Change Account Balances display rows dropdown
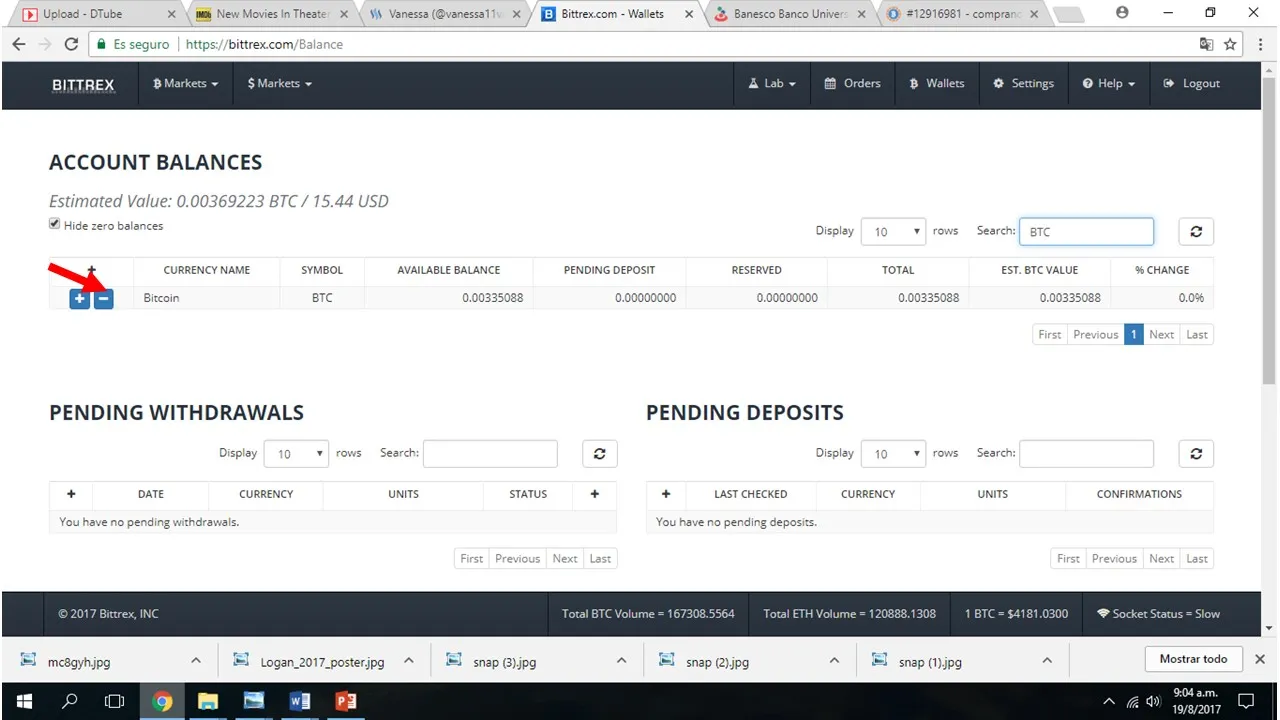The width and height of the screenshot is (1280, 720). (895, 231)
